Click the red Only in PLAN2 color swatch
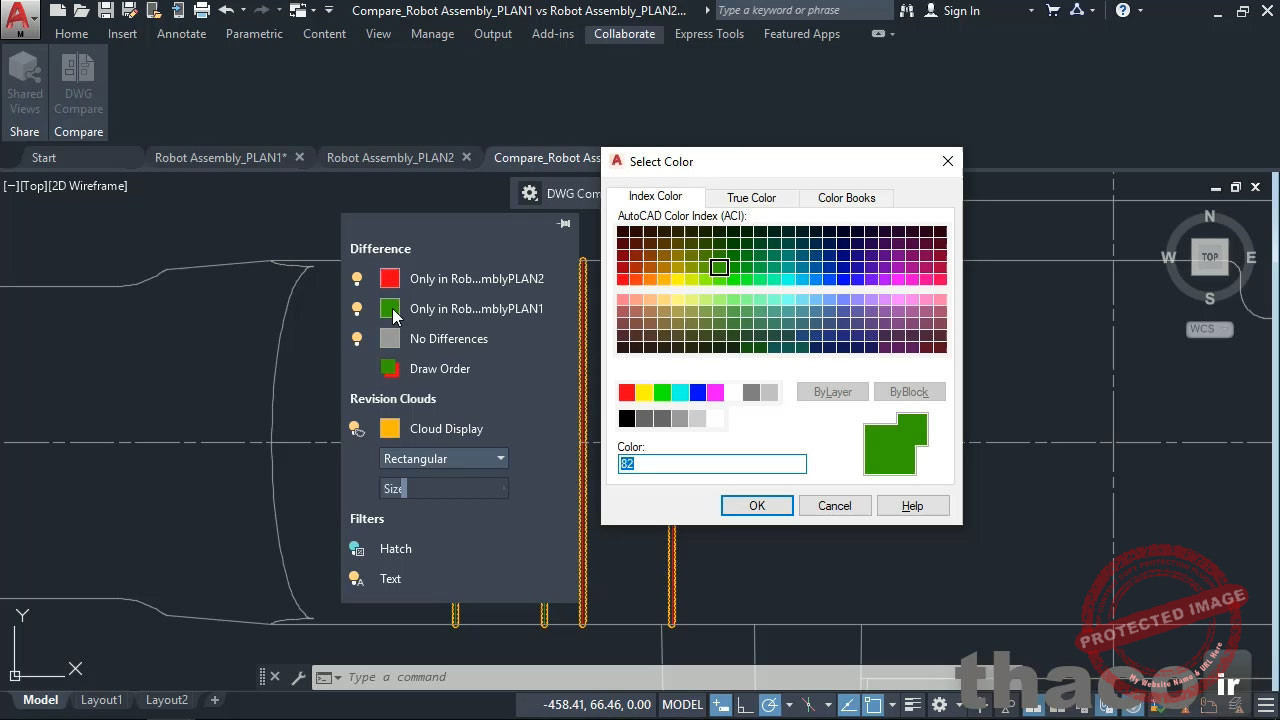Image resolution: width=1280 pixels, height=720 pixels. [390, 279]
